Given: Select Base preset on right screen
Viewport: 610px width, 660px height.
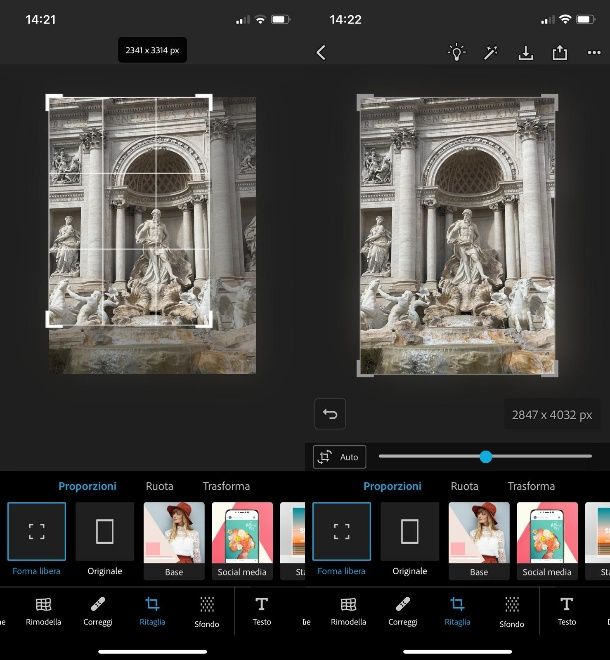Looking at the screenshot, I should tap(479, 540).
